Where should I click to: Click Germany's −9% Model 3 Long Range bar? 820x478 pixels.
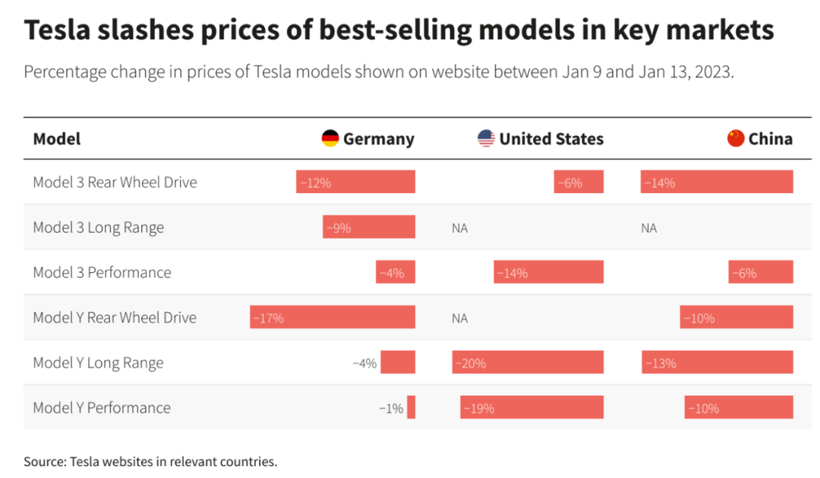(368, 227)
